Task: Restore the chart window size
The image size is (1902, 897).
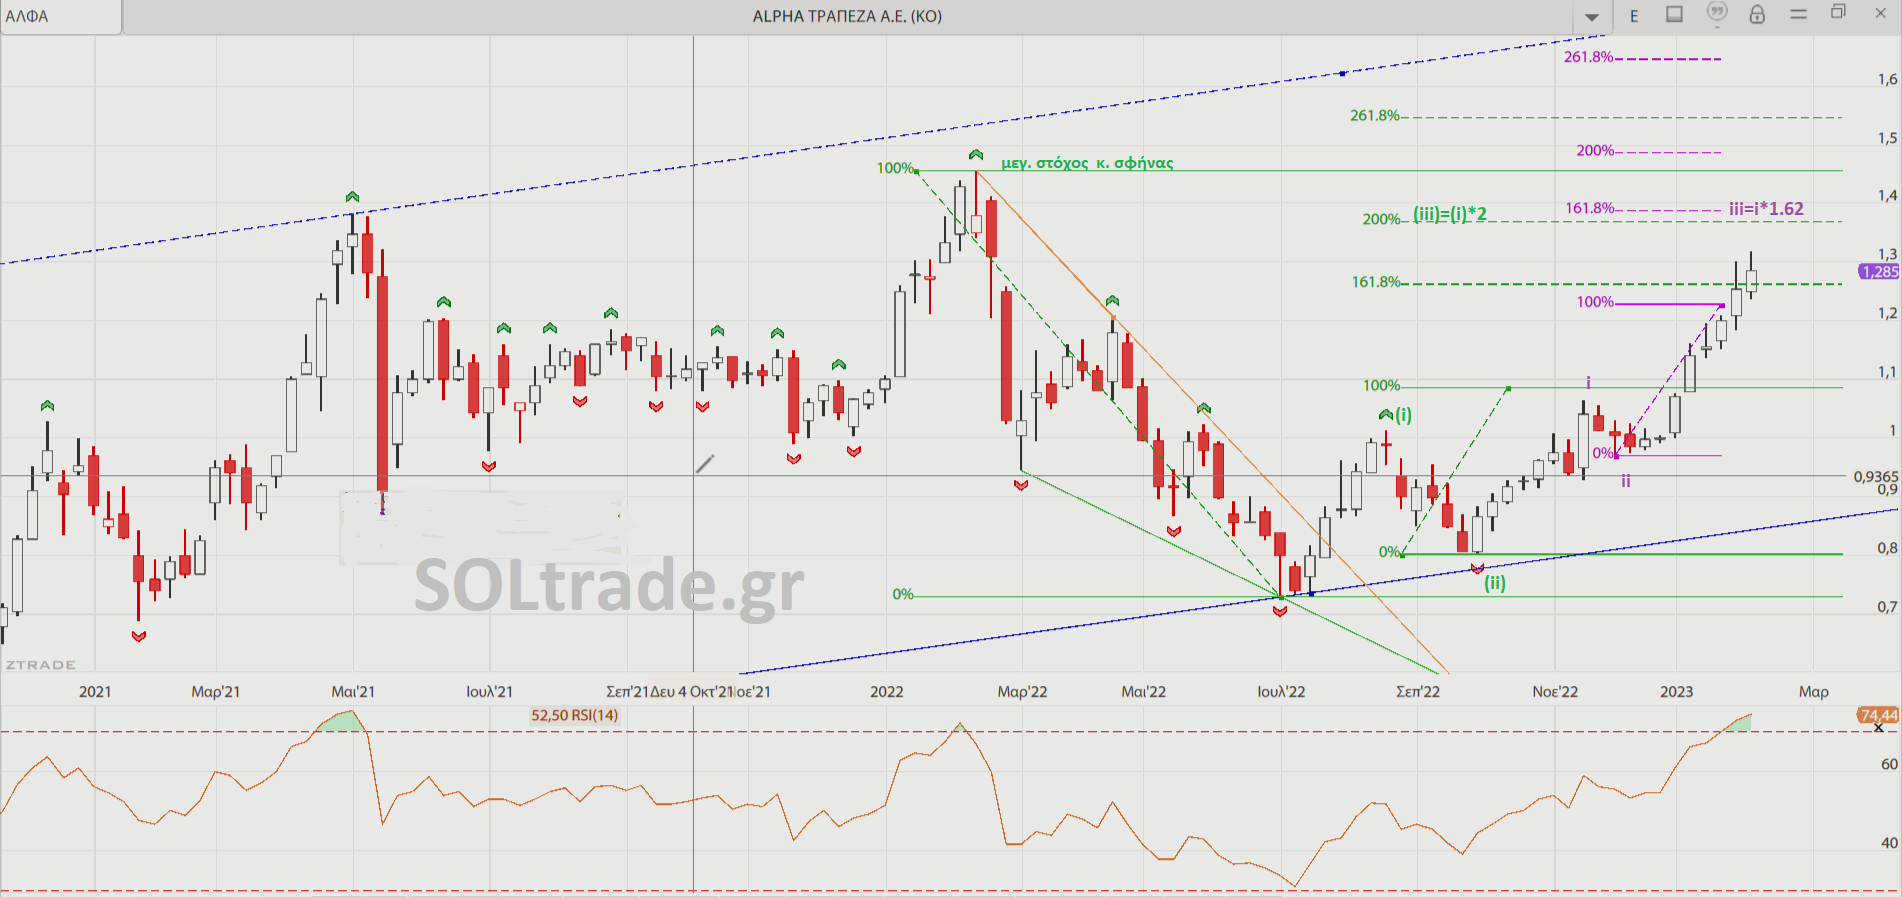Action: pos(1838,12)
